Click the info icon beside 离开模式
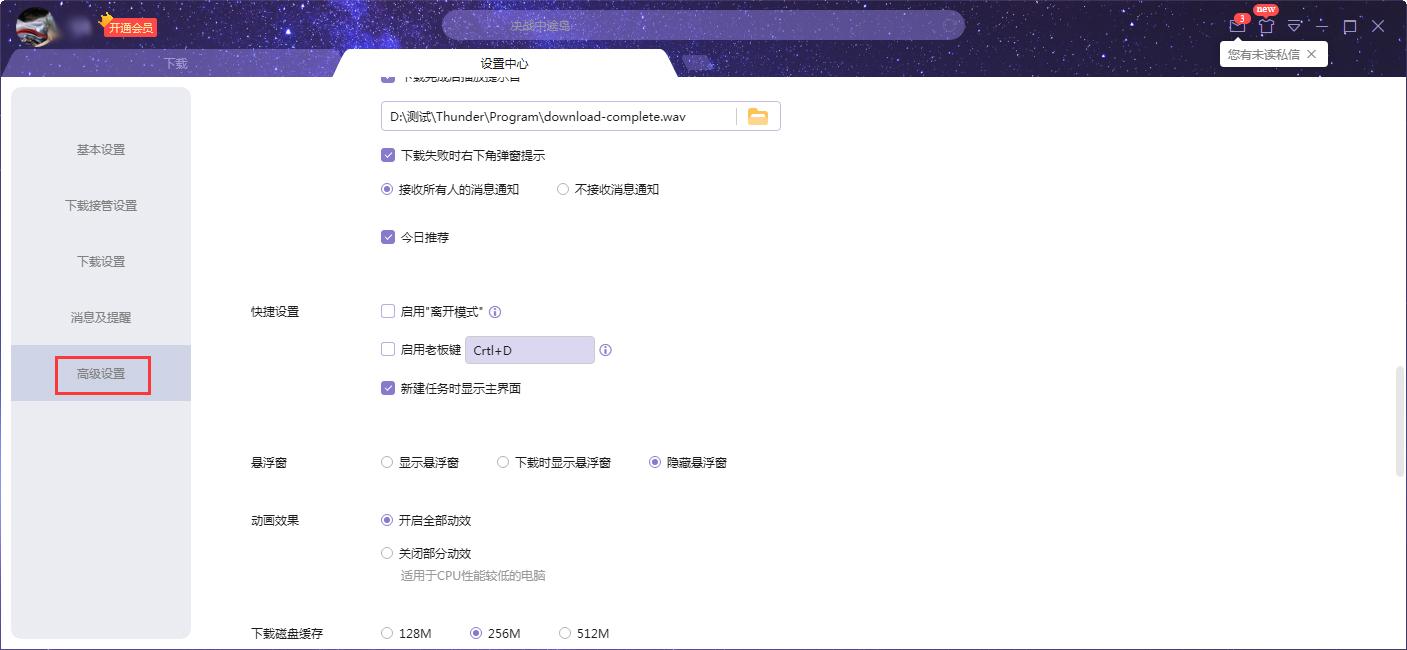 pos(495,311)
